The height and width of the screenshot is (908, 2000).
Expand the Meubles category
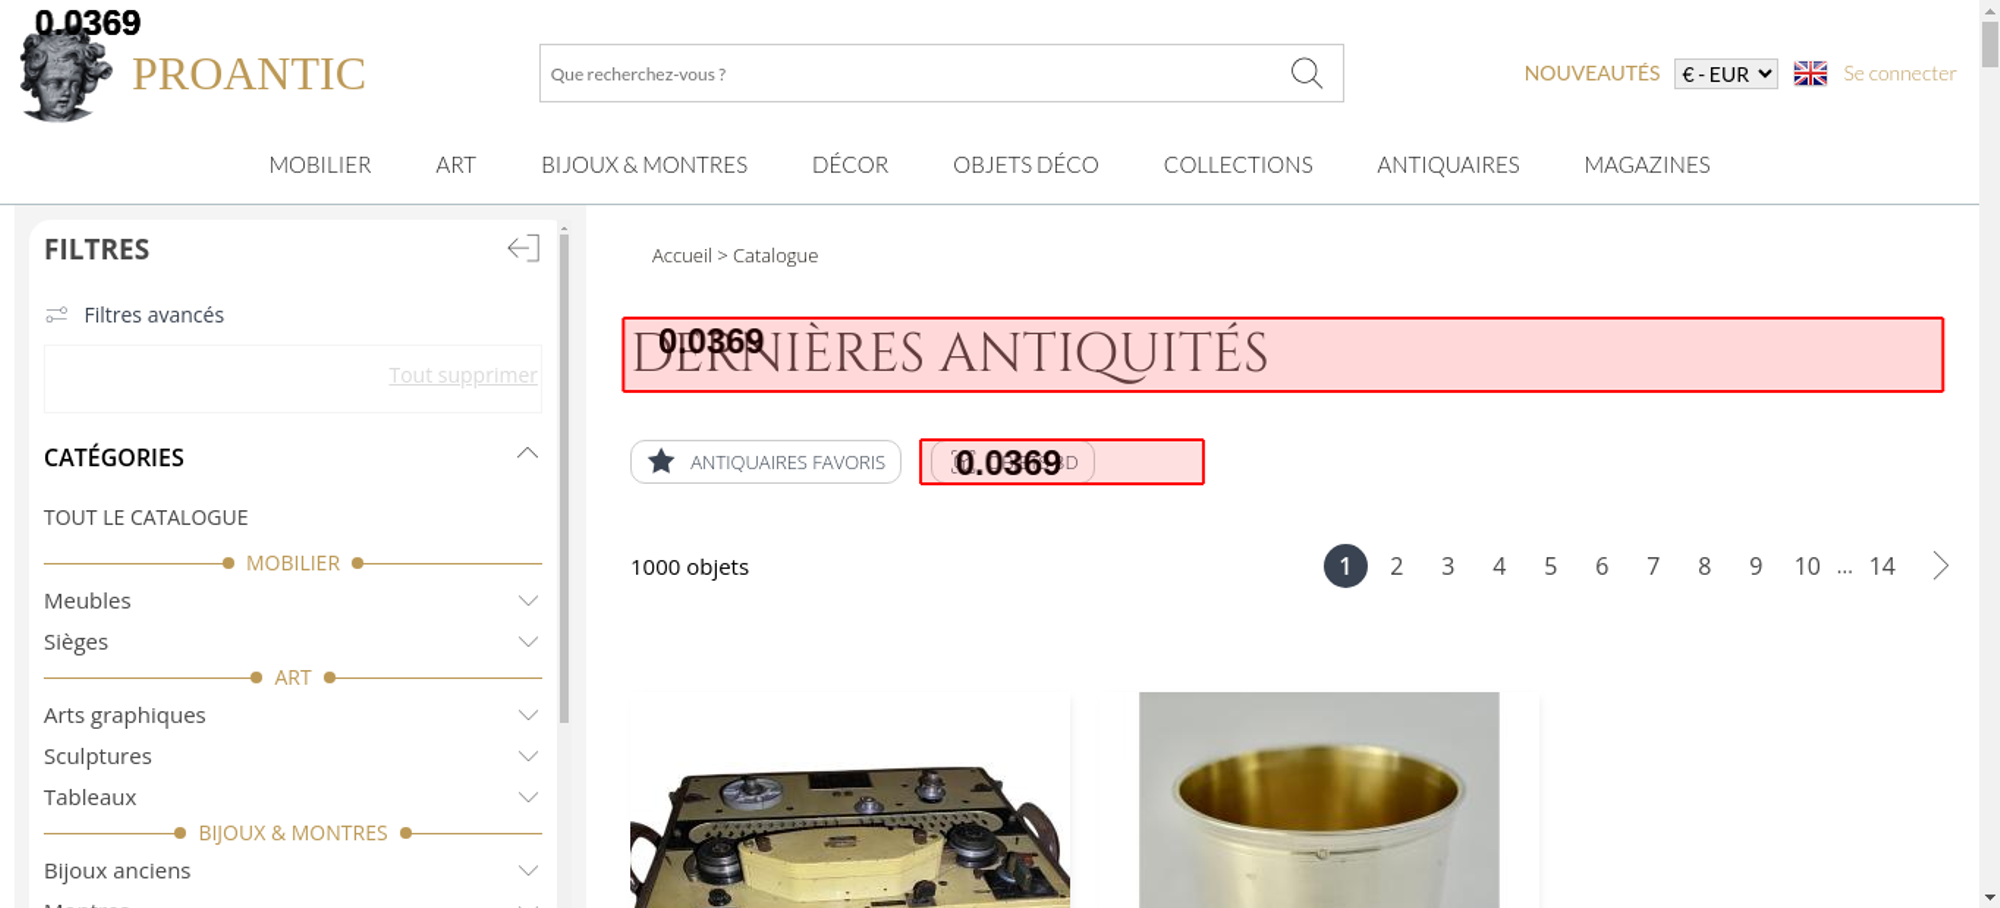point(528,601)
